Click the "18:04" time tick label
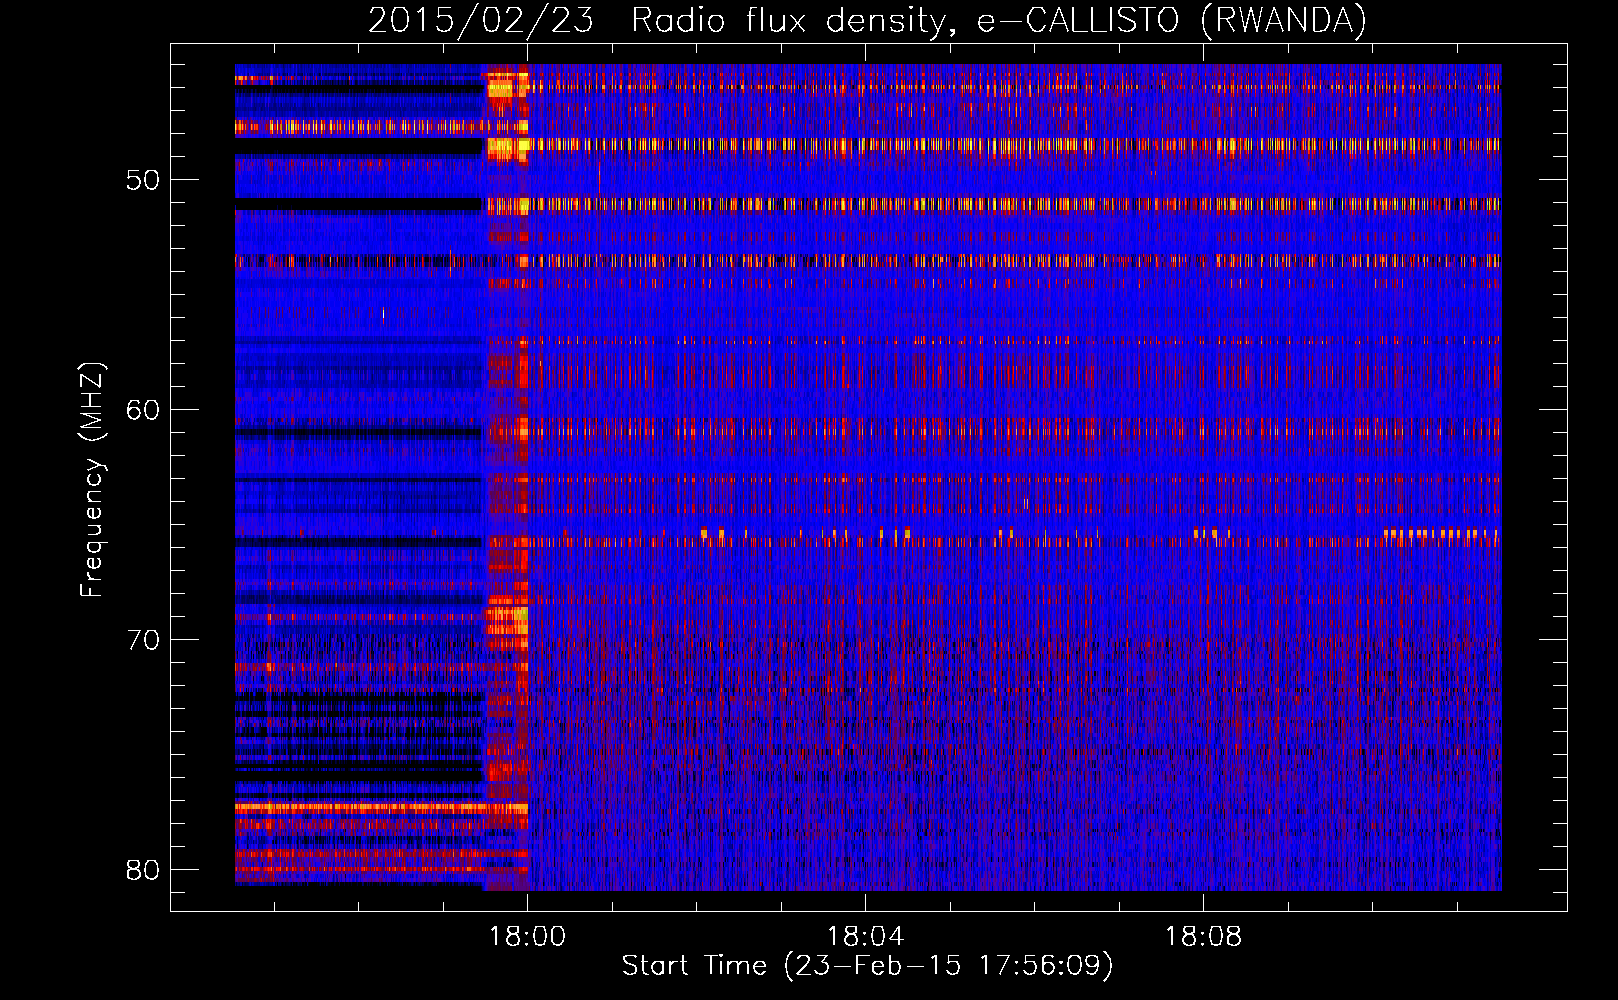The height and width of the screenshot is (1000, 1618). pyautogui.click(x=865, y=937)
